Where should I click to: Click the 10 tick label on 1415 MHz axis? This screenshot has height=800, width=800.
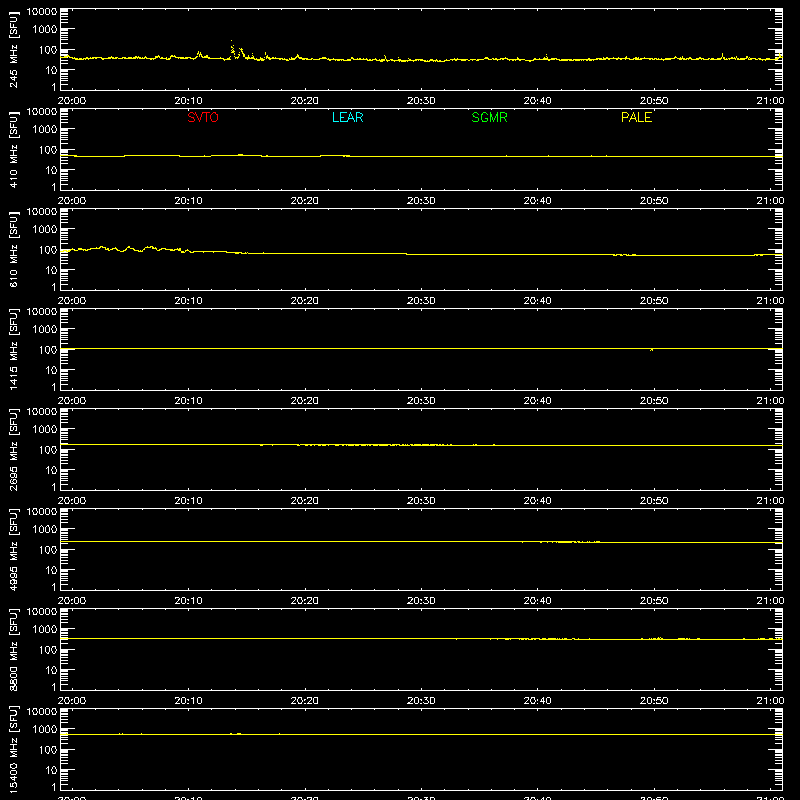click(x=51, y=370)
